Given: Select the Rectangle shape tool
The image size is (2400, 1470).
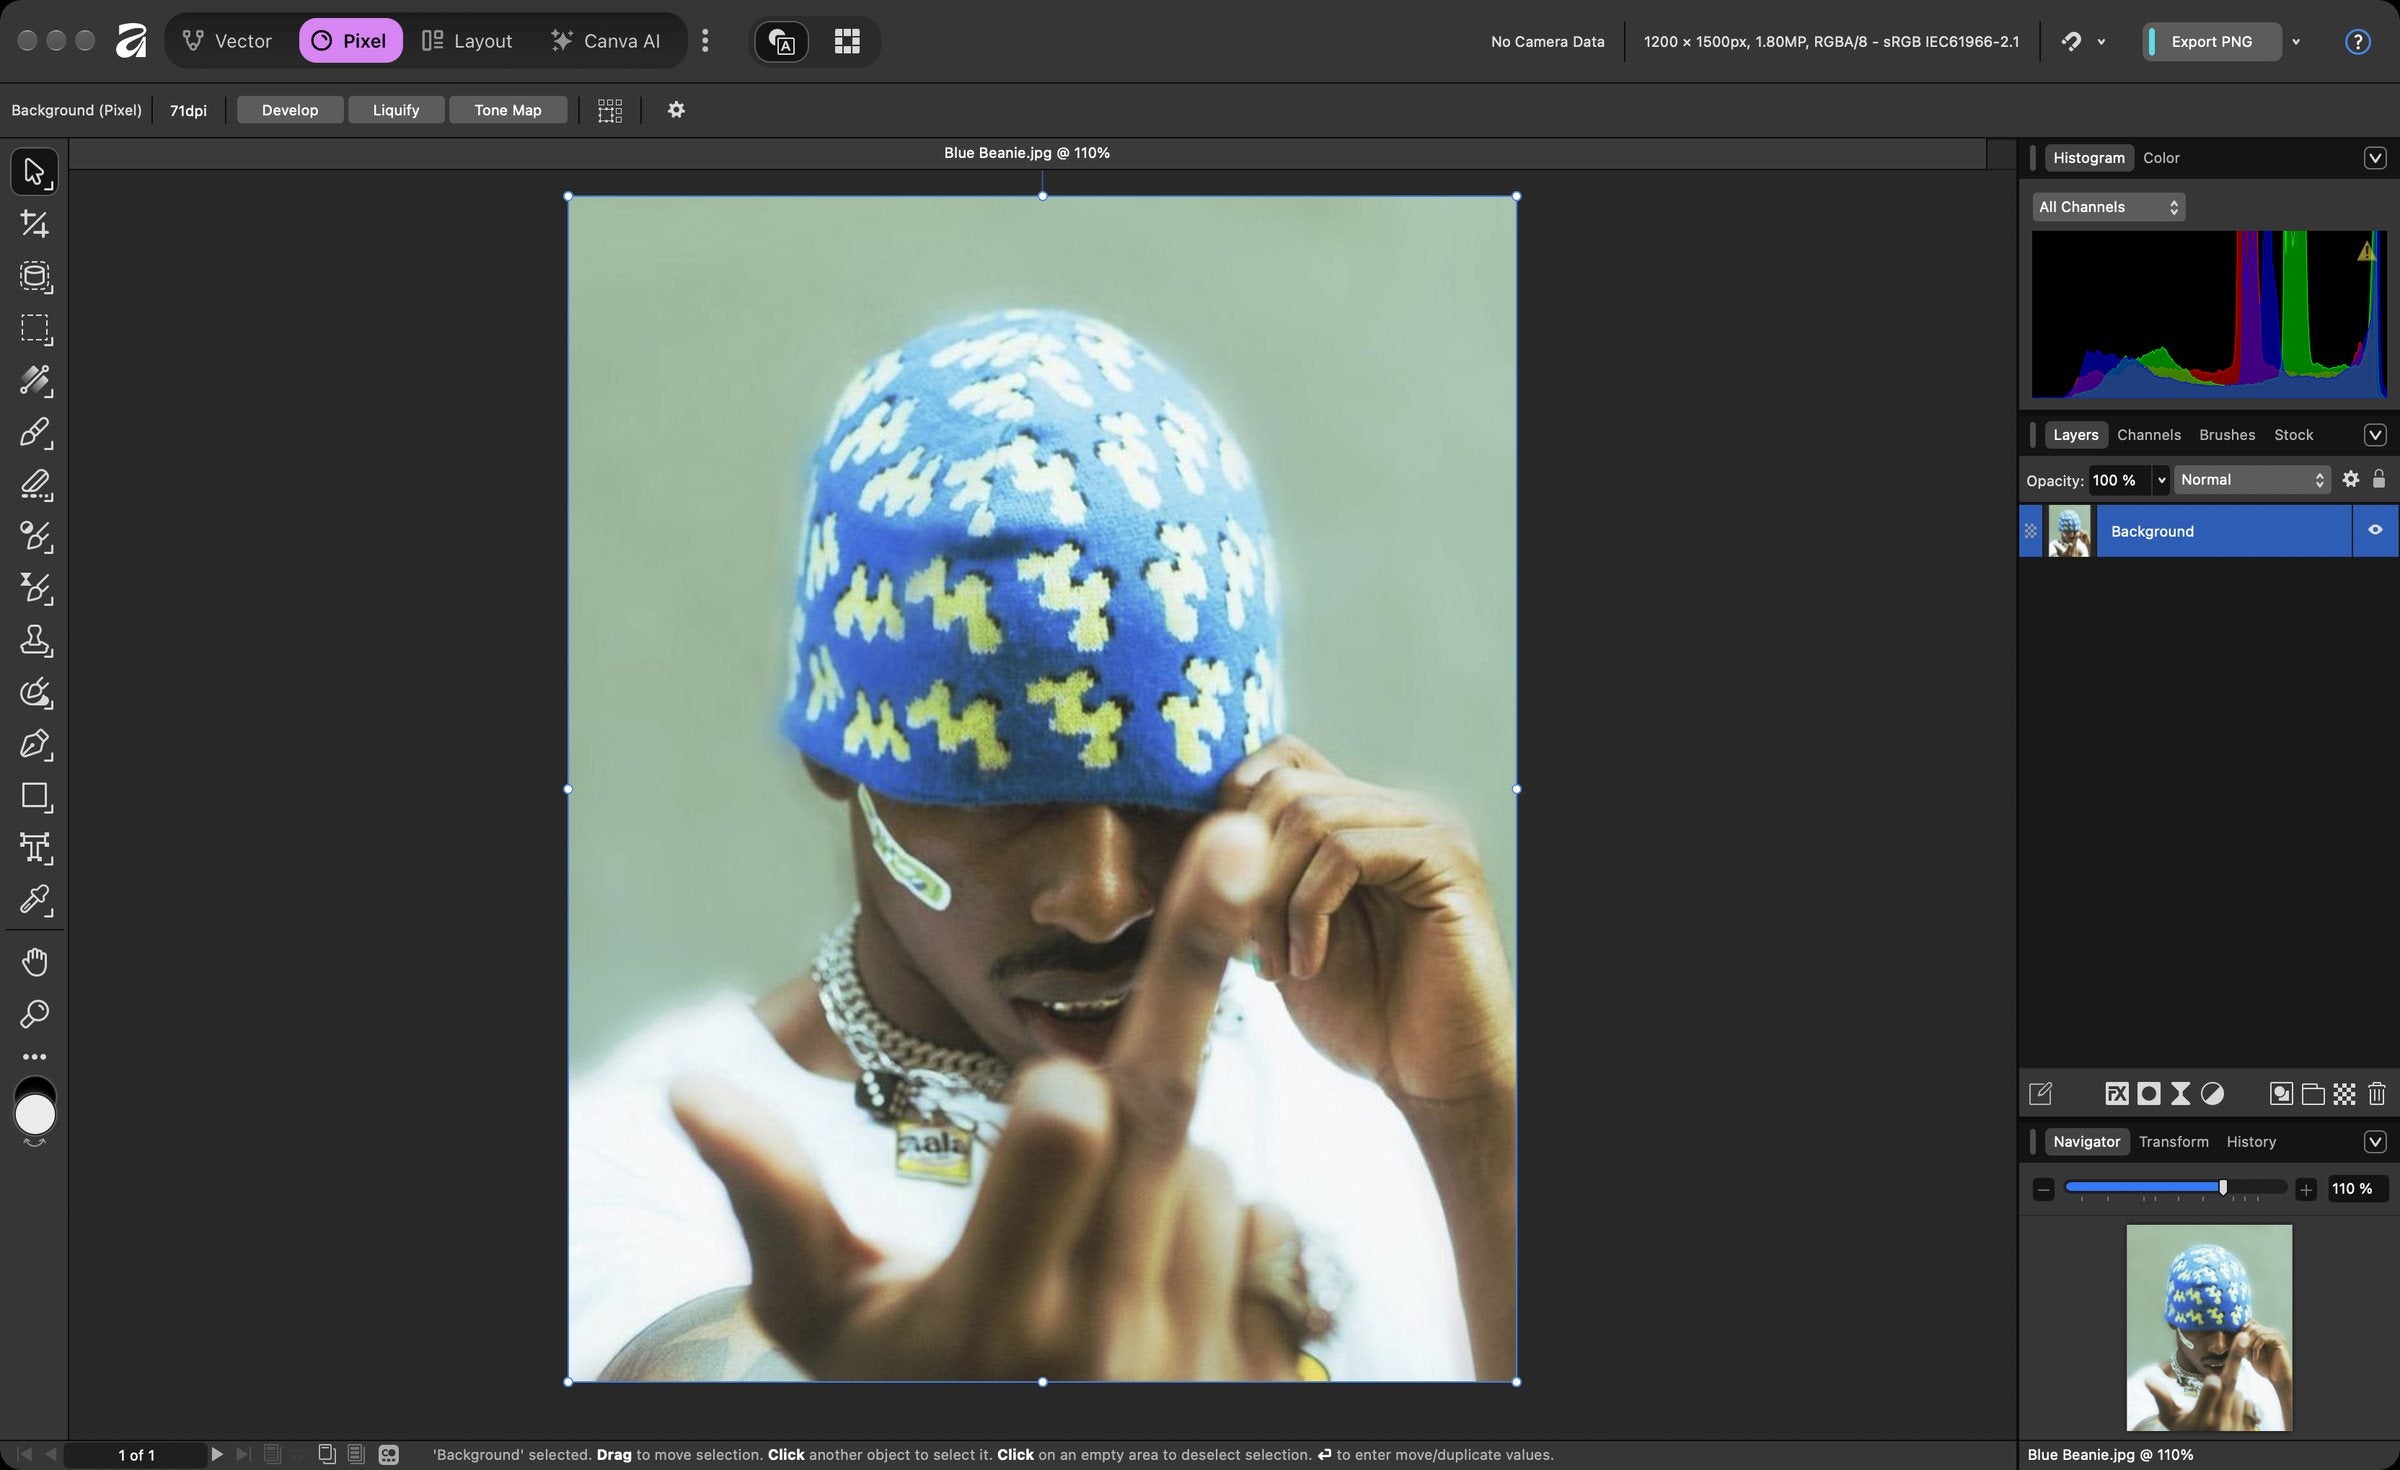Looking at the screenshot, I should (x=34, y=796).
